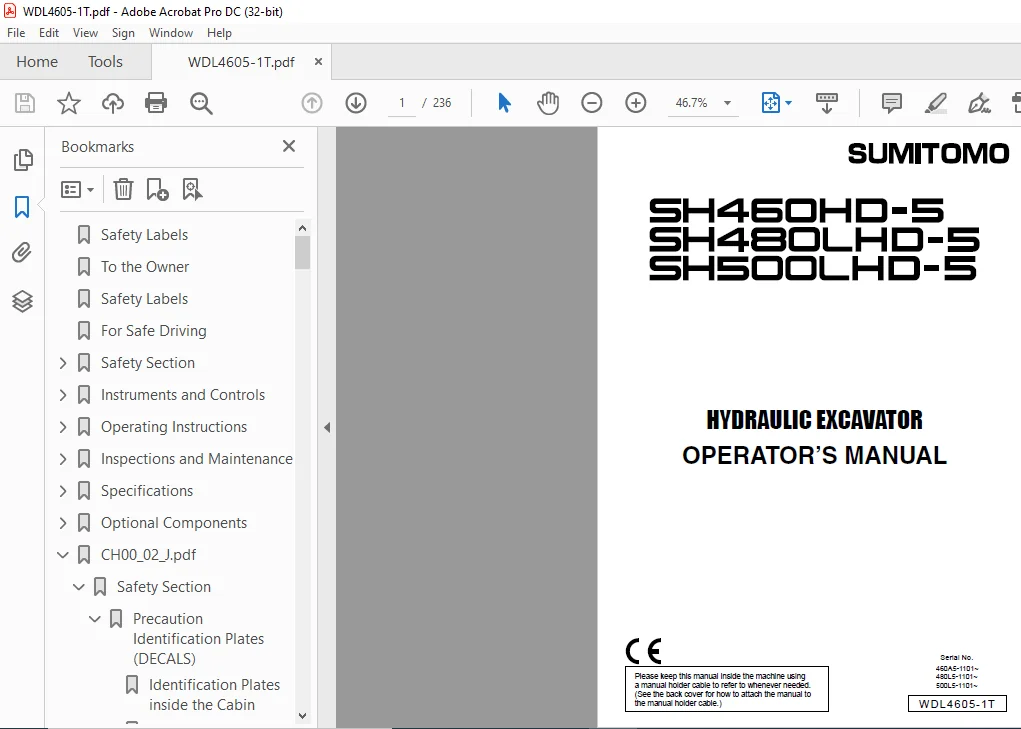Open the sign document pen tool
The height and width of the screenshot is (729, 1021).
pyautogui.click(x=979, y=103)
